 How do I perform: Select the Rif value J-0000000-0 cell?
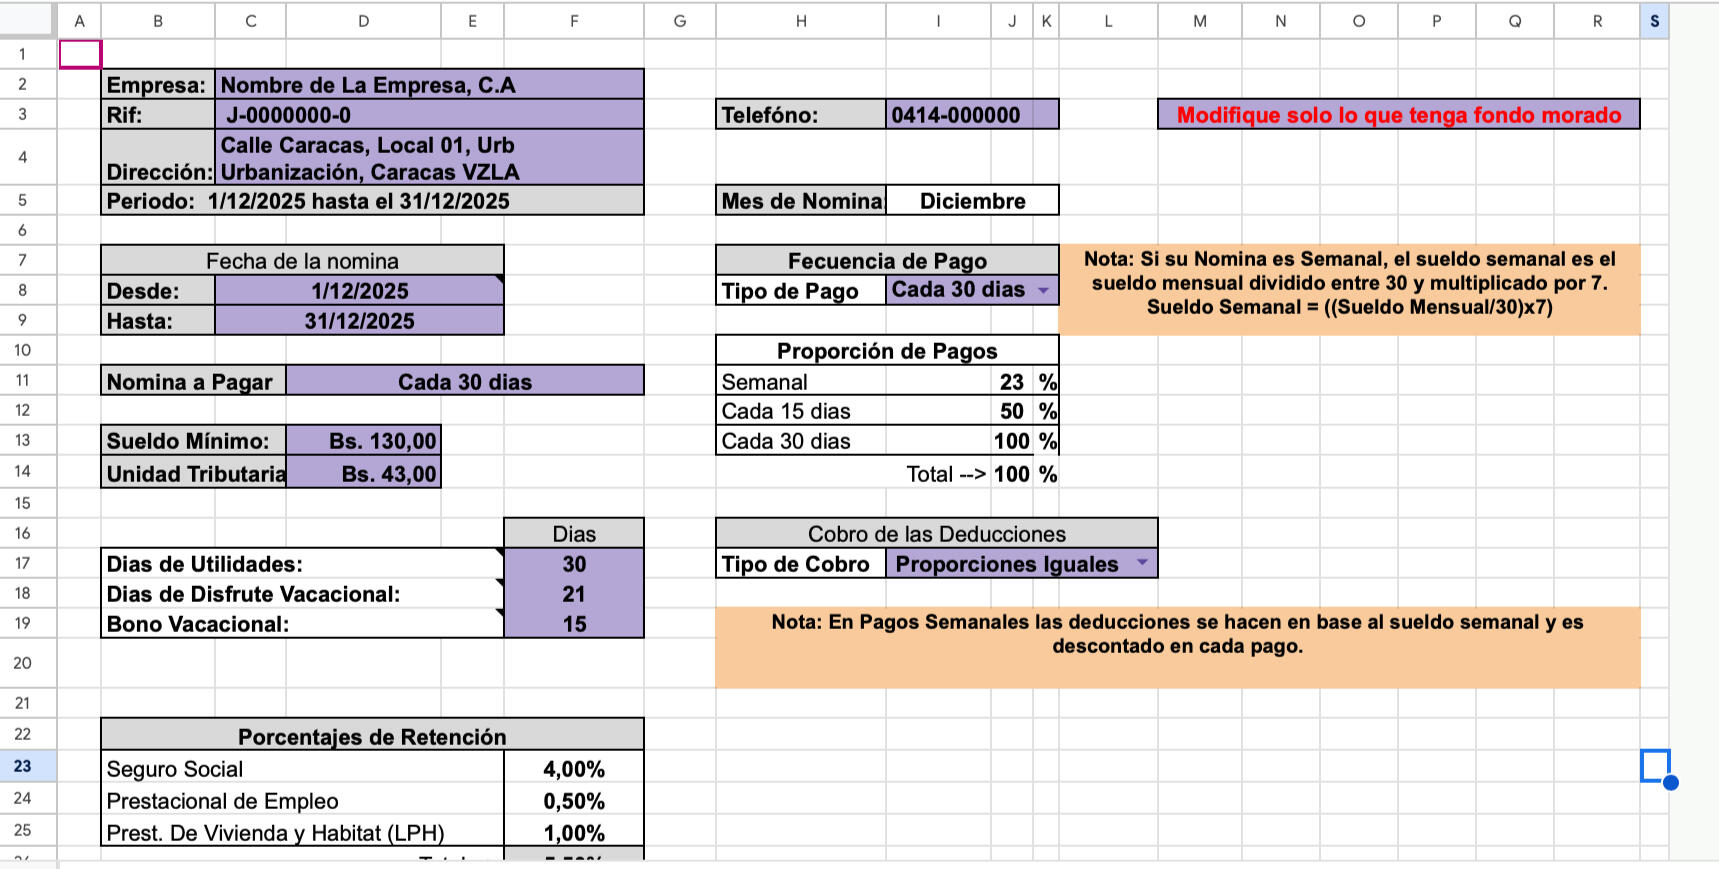(430, 115)
